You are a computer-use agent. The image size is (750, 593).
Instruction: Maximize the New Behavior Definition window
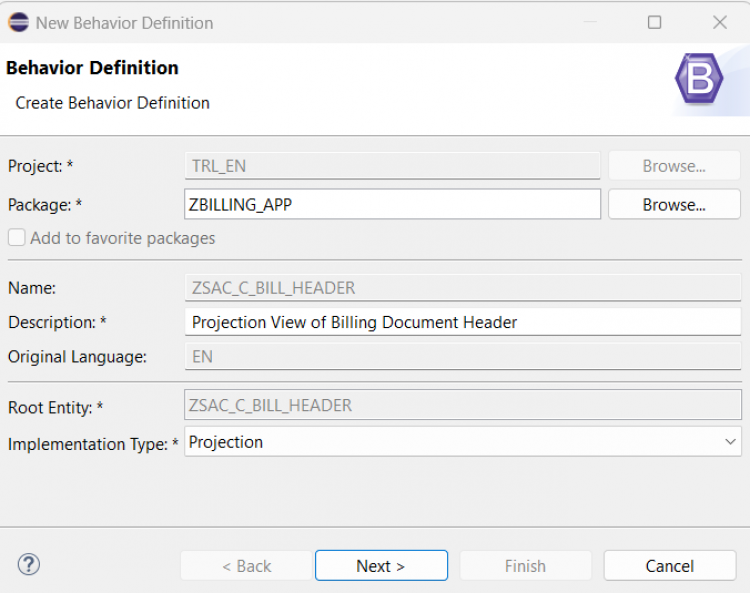click(654, 22)
